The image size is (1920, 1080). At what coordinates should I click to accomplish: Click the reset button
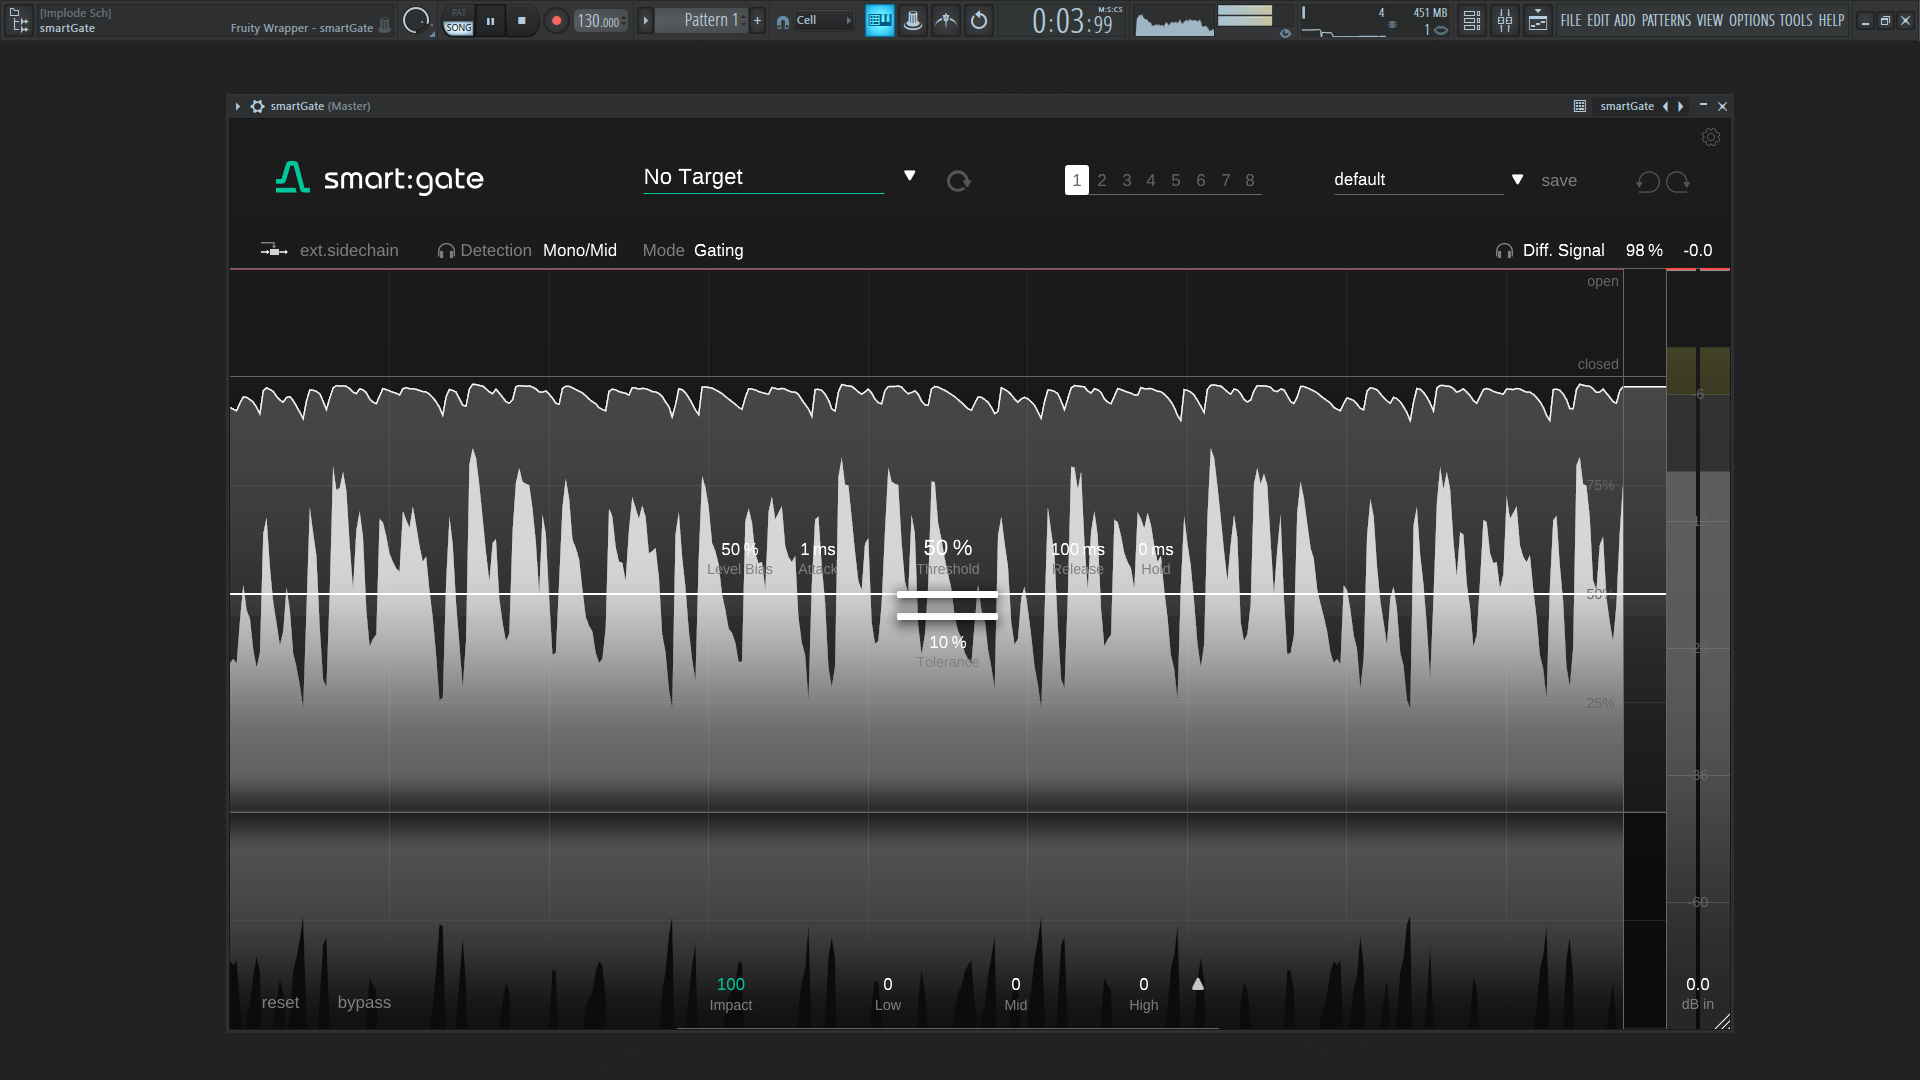tap(280, 1002)
